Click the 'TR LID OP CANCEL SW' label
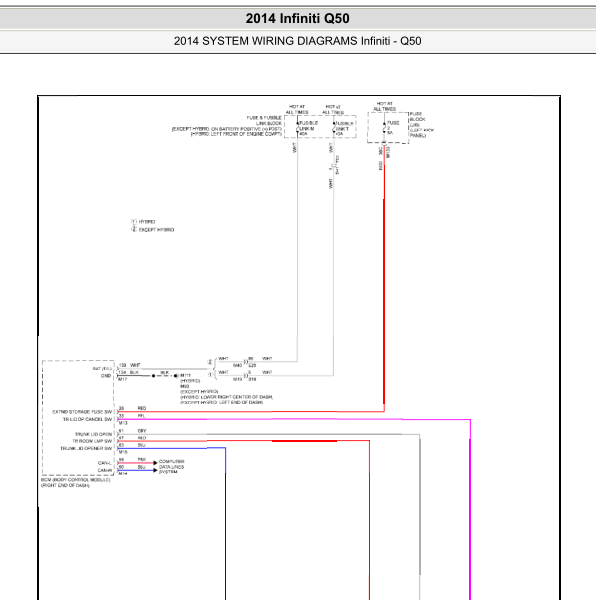The width and height of the screenshot is (596, 600). point(88,419)
